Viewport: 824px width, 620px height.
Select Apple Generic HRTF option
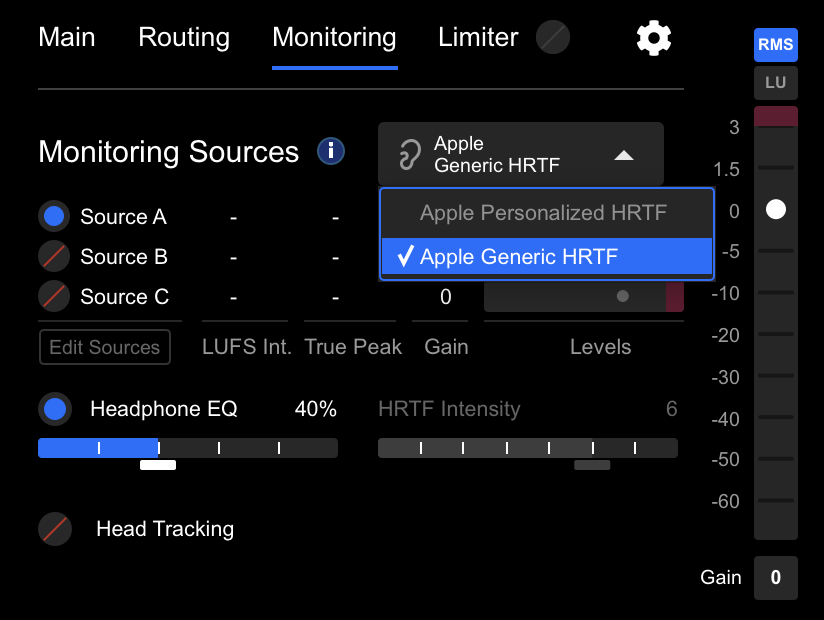point(546,257)
